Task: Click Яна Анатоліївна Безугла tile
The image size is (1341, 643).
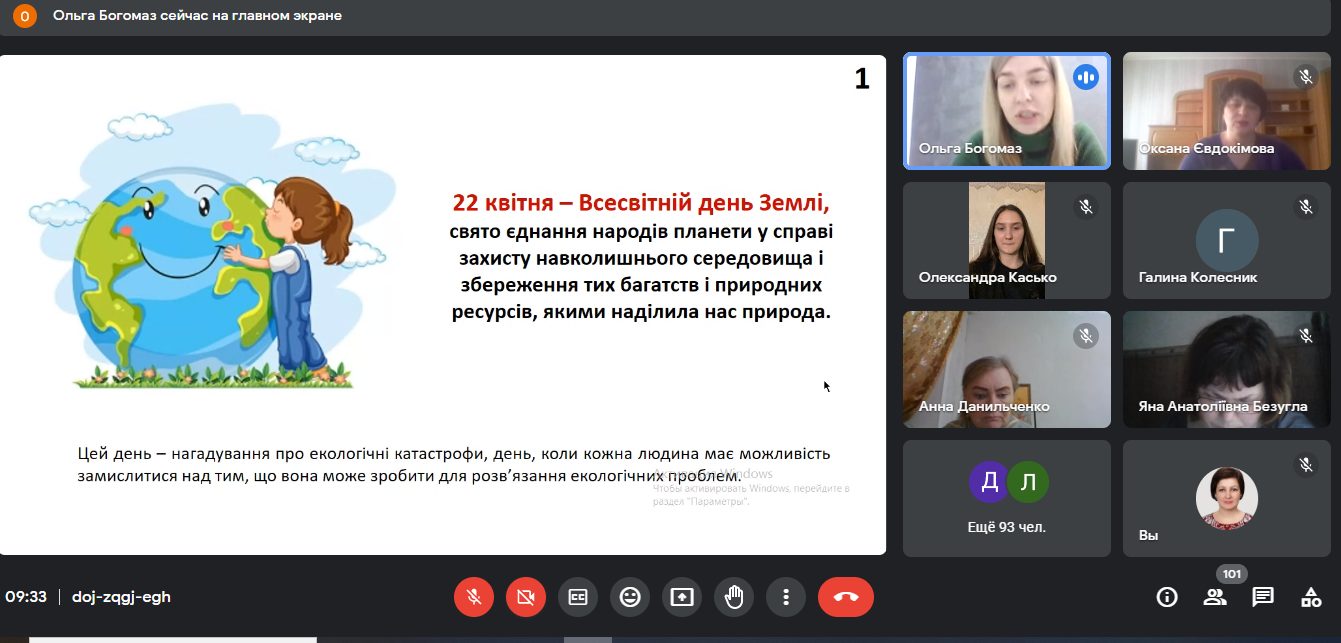Action: 1227,369
